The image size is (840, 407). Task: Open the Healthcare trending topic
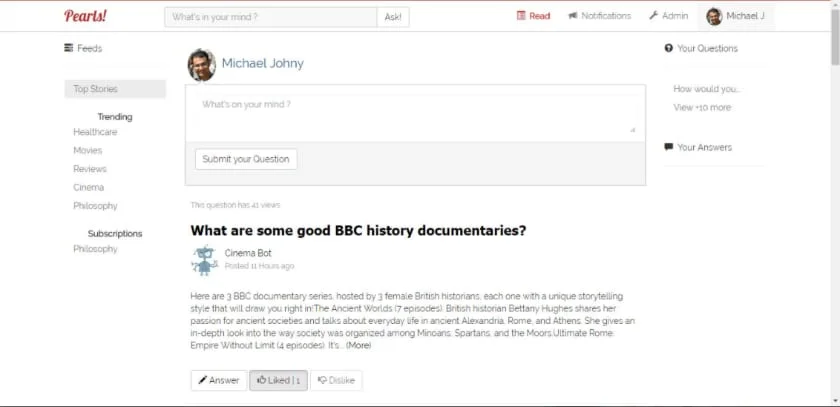pos(95,132)
